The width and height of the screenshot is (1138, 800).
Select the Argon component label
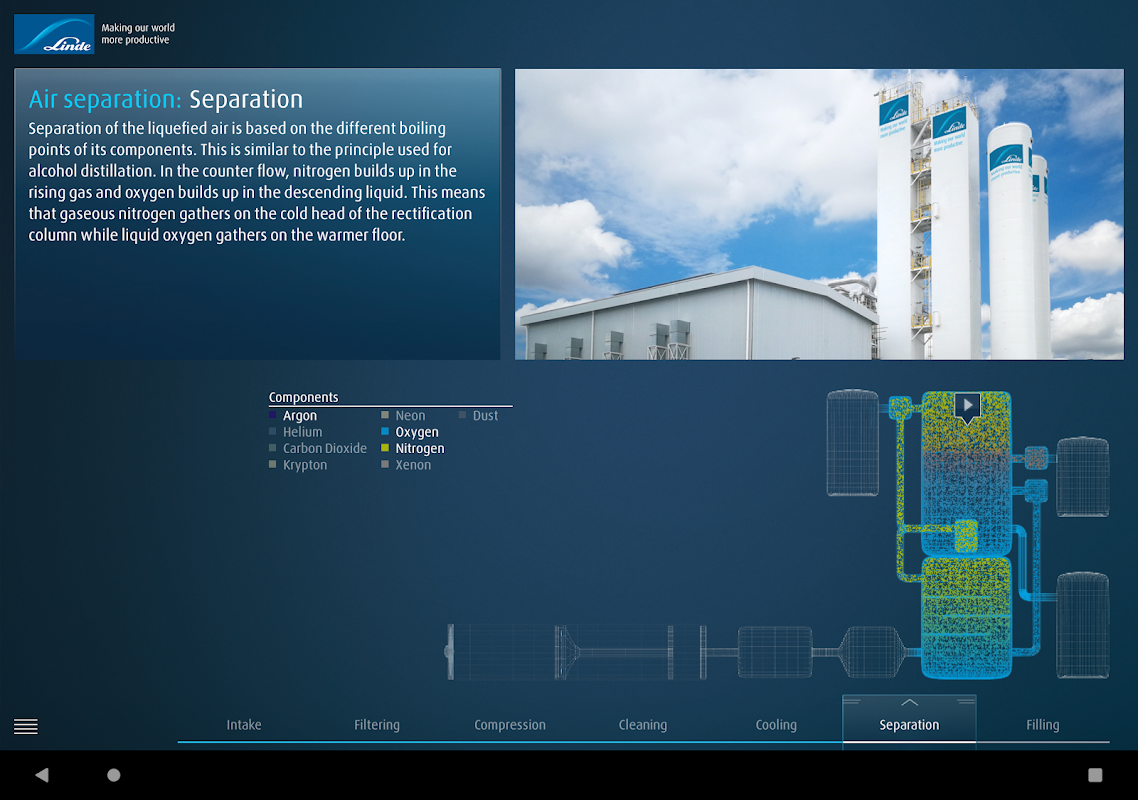pyautogui.click(x=300, y=416)
